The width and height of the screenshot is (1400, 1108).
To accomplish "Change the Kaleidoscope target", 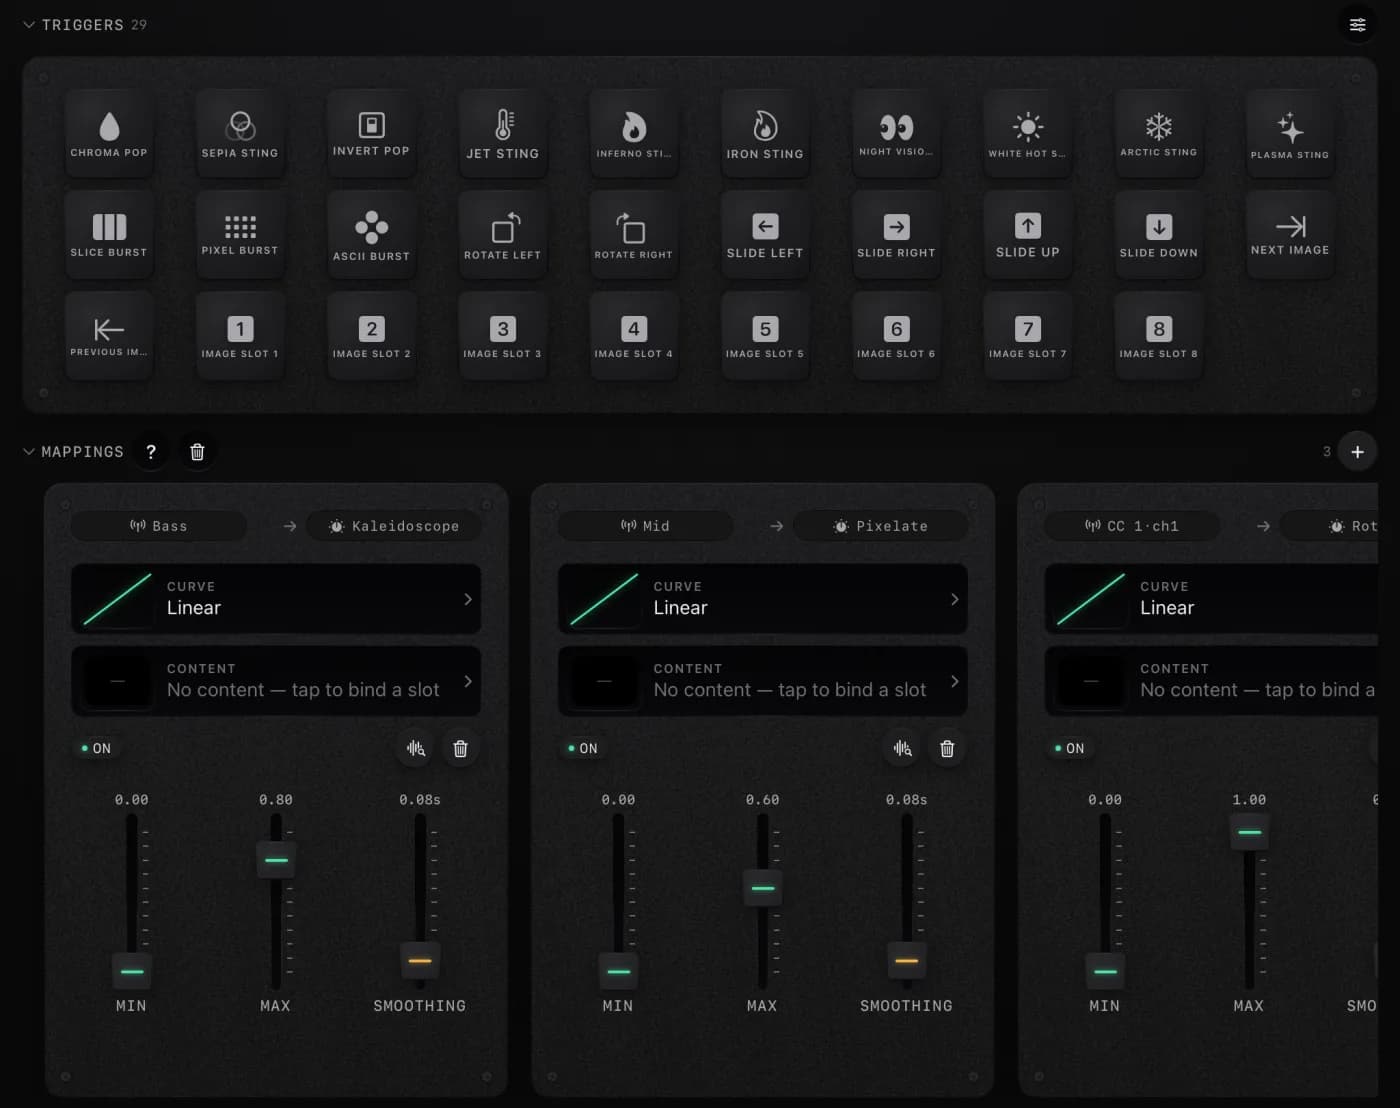I will (x=394, y=526).
